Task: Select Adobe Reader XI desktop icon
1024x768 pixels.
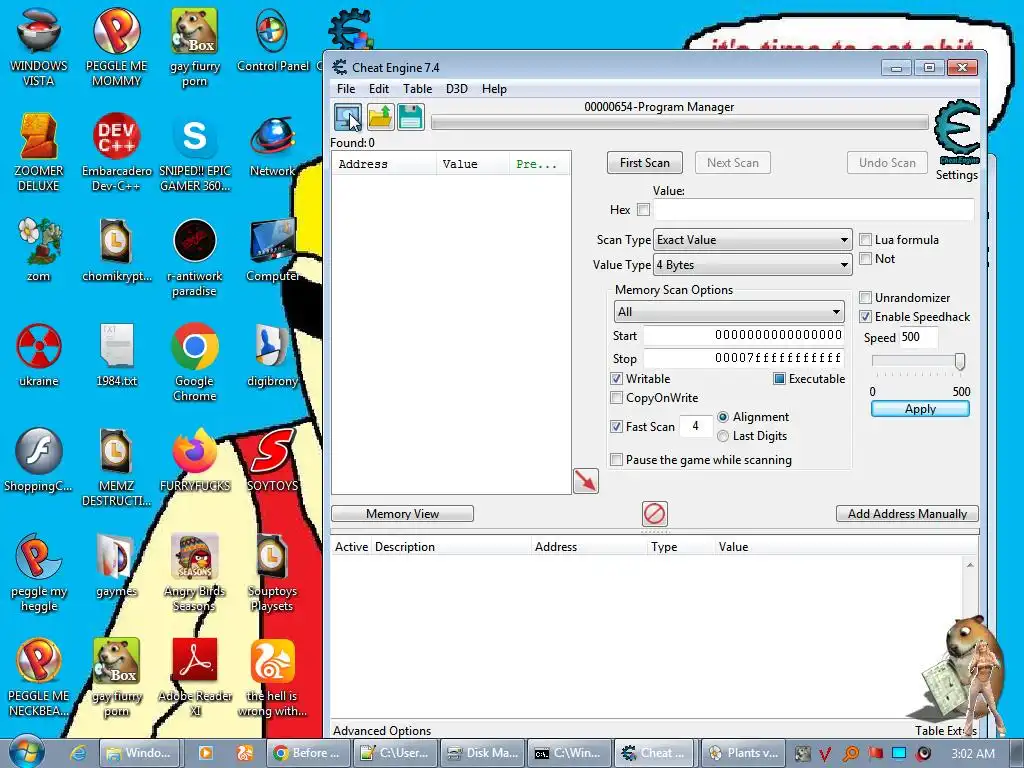Action: point(195,678)
